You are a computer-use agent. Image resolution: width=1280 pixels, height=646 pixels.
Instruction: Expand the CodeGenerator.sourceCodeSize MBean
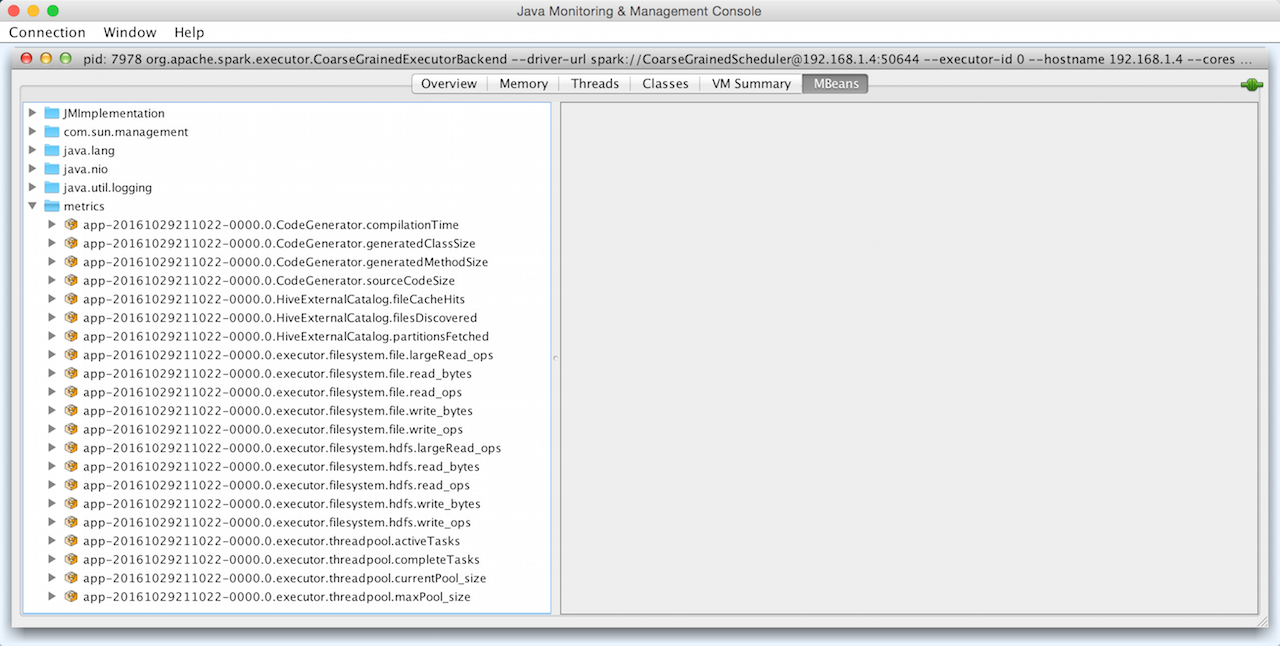pos(52,281)
